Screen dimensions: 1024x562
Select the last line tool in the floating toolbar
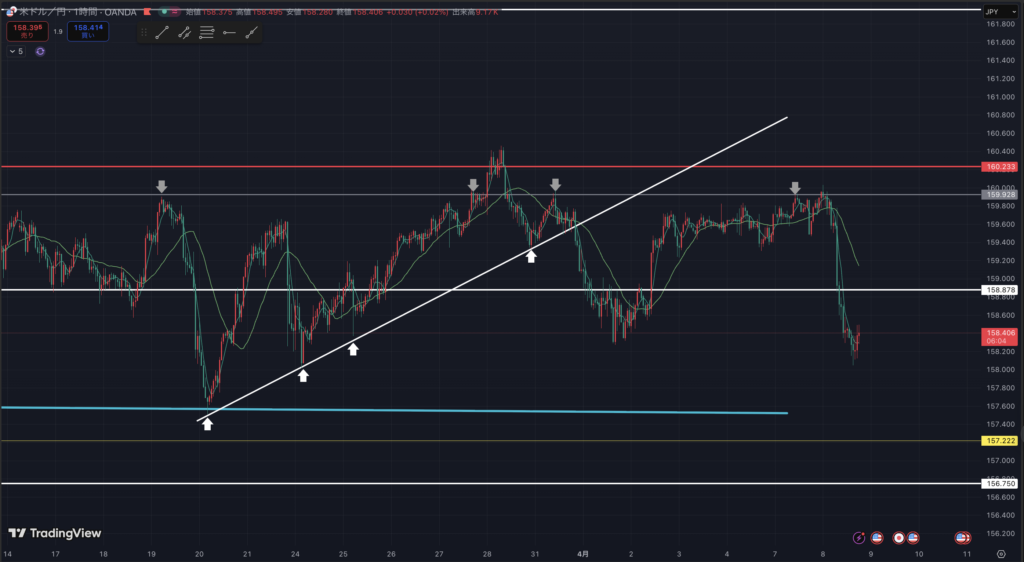click(251, 32)
